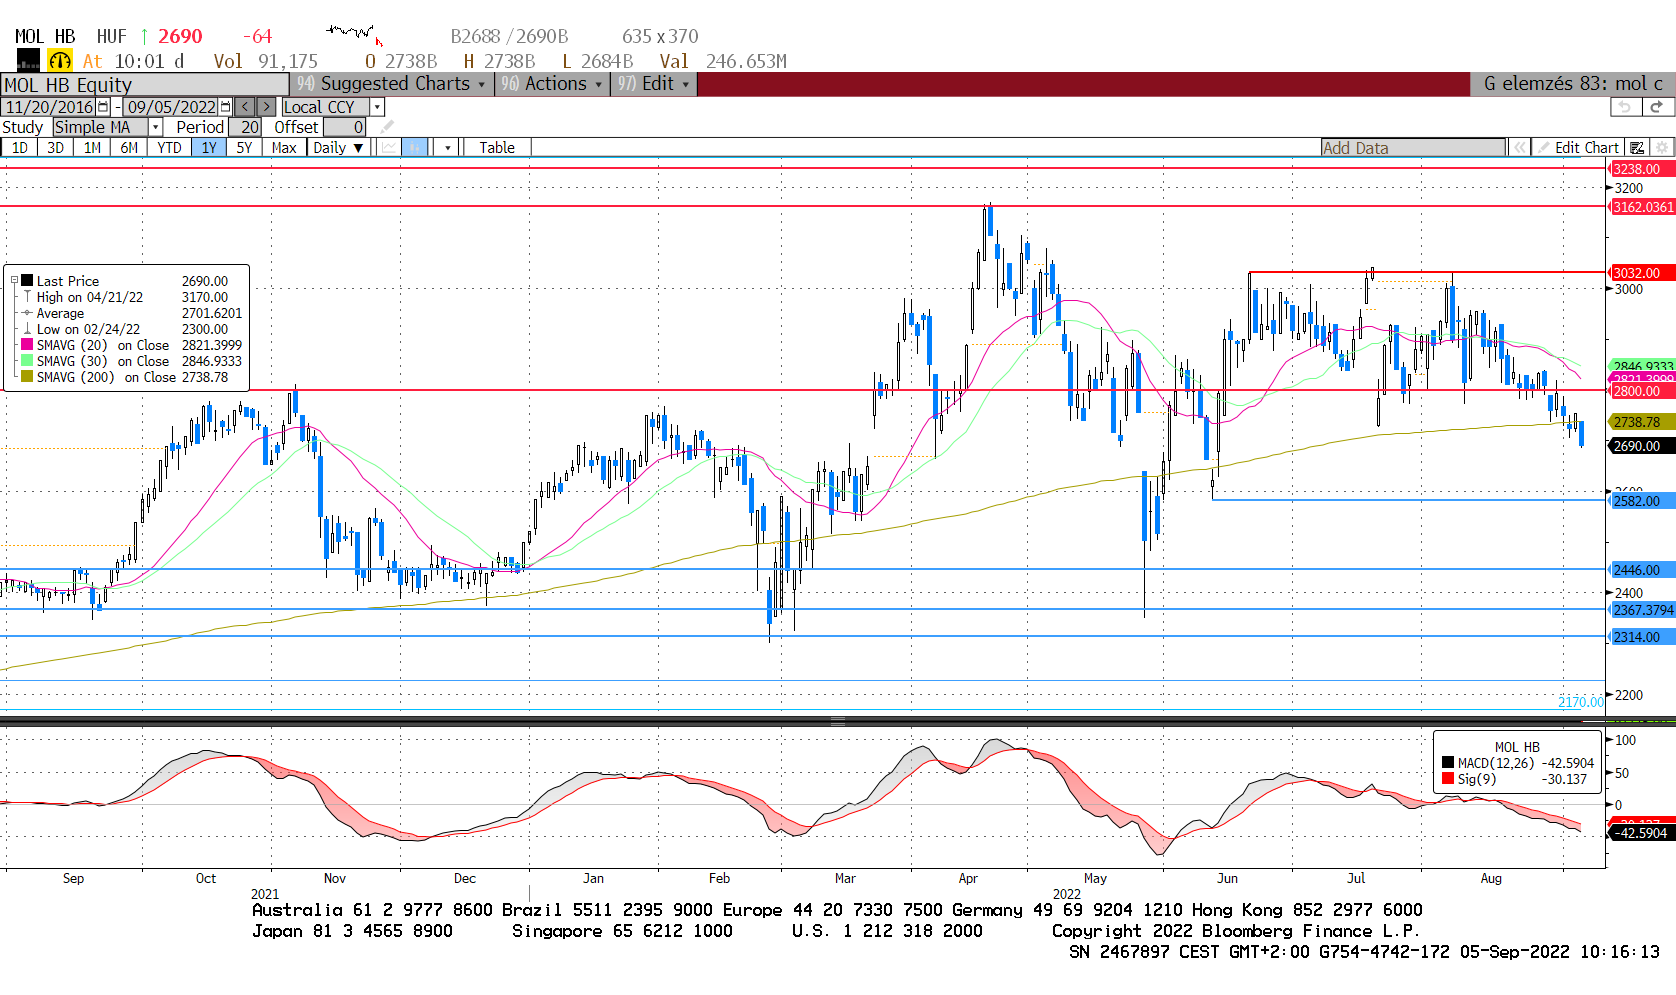
Task: Click the Table button
Action: (x=497, y=147)
